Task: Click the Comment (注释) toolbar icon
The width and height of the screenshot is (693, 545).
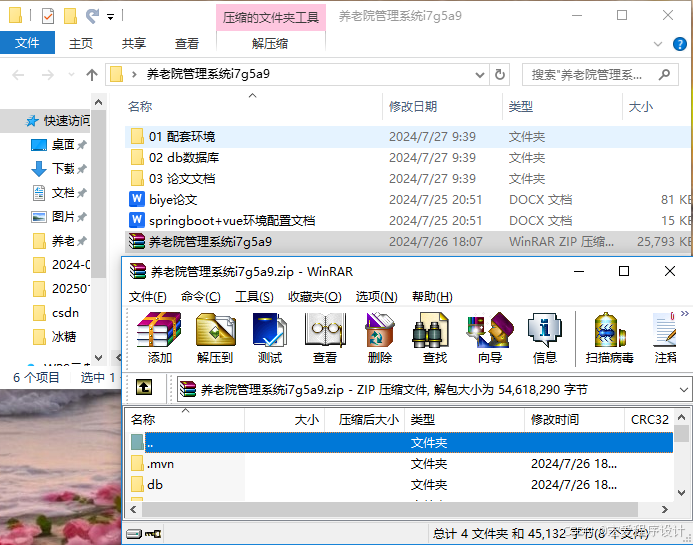Action: (665, 338)
